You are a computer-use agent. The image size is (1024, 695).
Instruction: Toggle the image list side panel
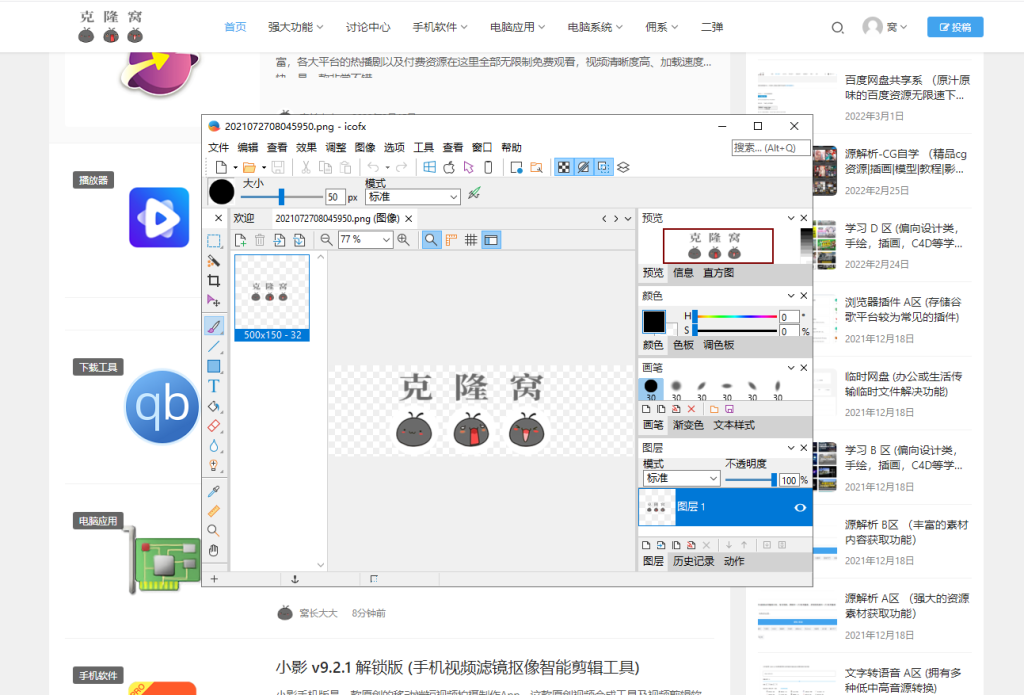click(x=491, y=240)
